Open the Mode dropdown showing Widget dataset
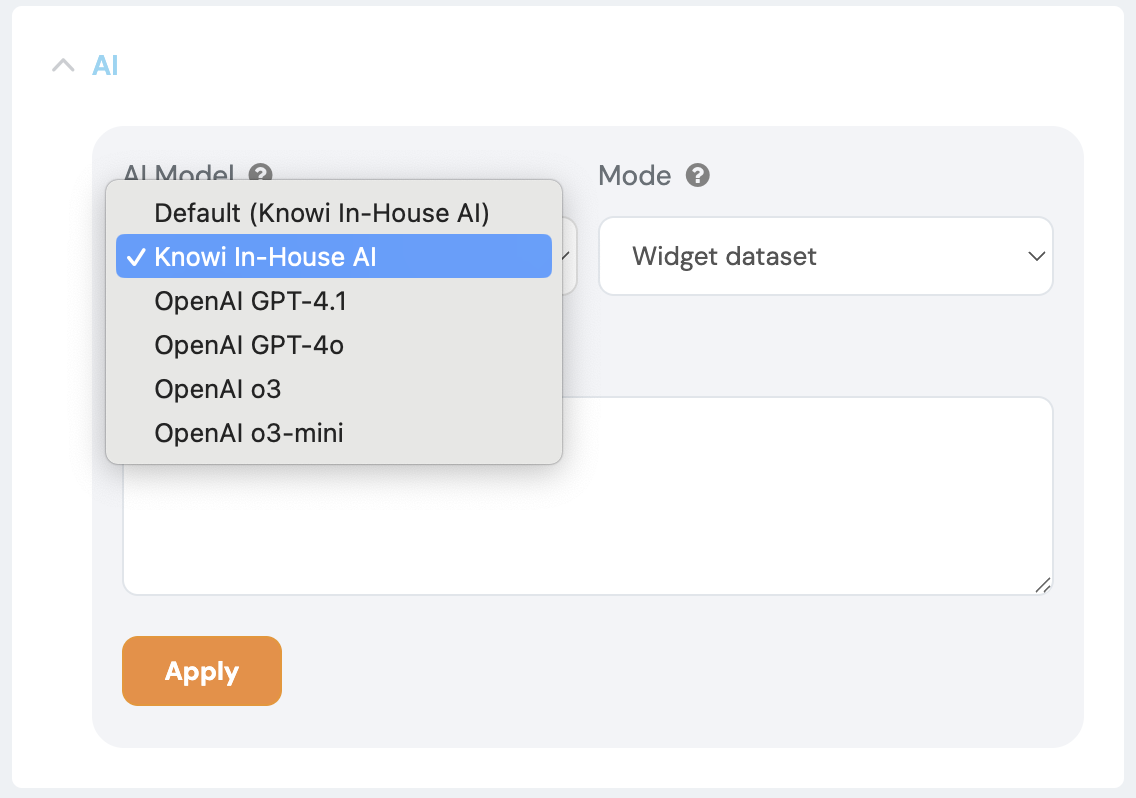Viewport: 1136px width, 798px height. [825, 257]
